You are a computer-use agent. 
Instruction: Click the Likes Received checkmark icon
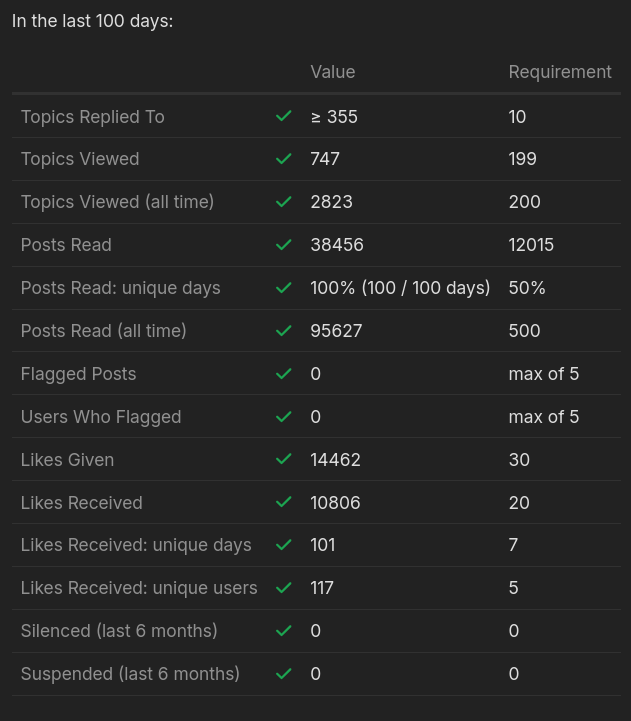coord(284,502)
